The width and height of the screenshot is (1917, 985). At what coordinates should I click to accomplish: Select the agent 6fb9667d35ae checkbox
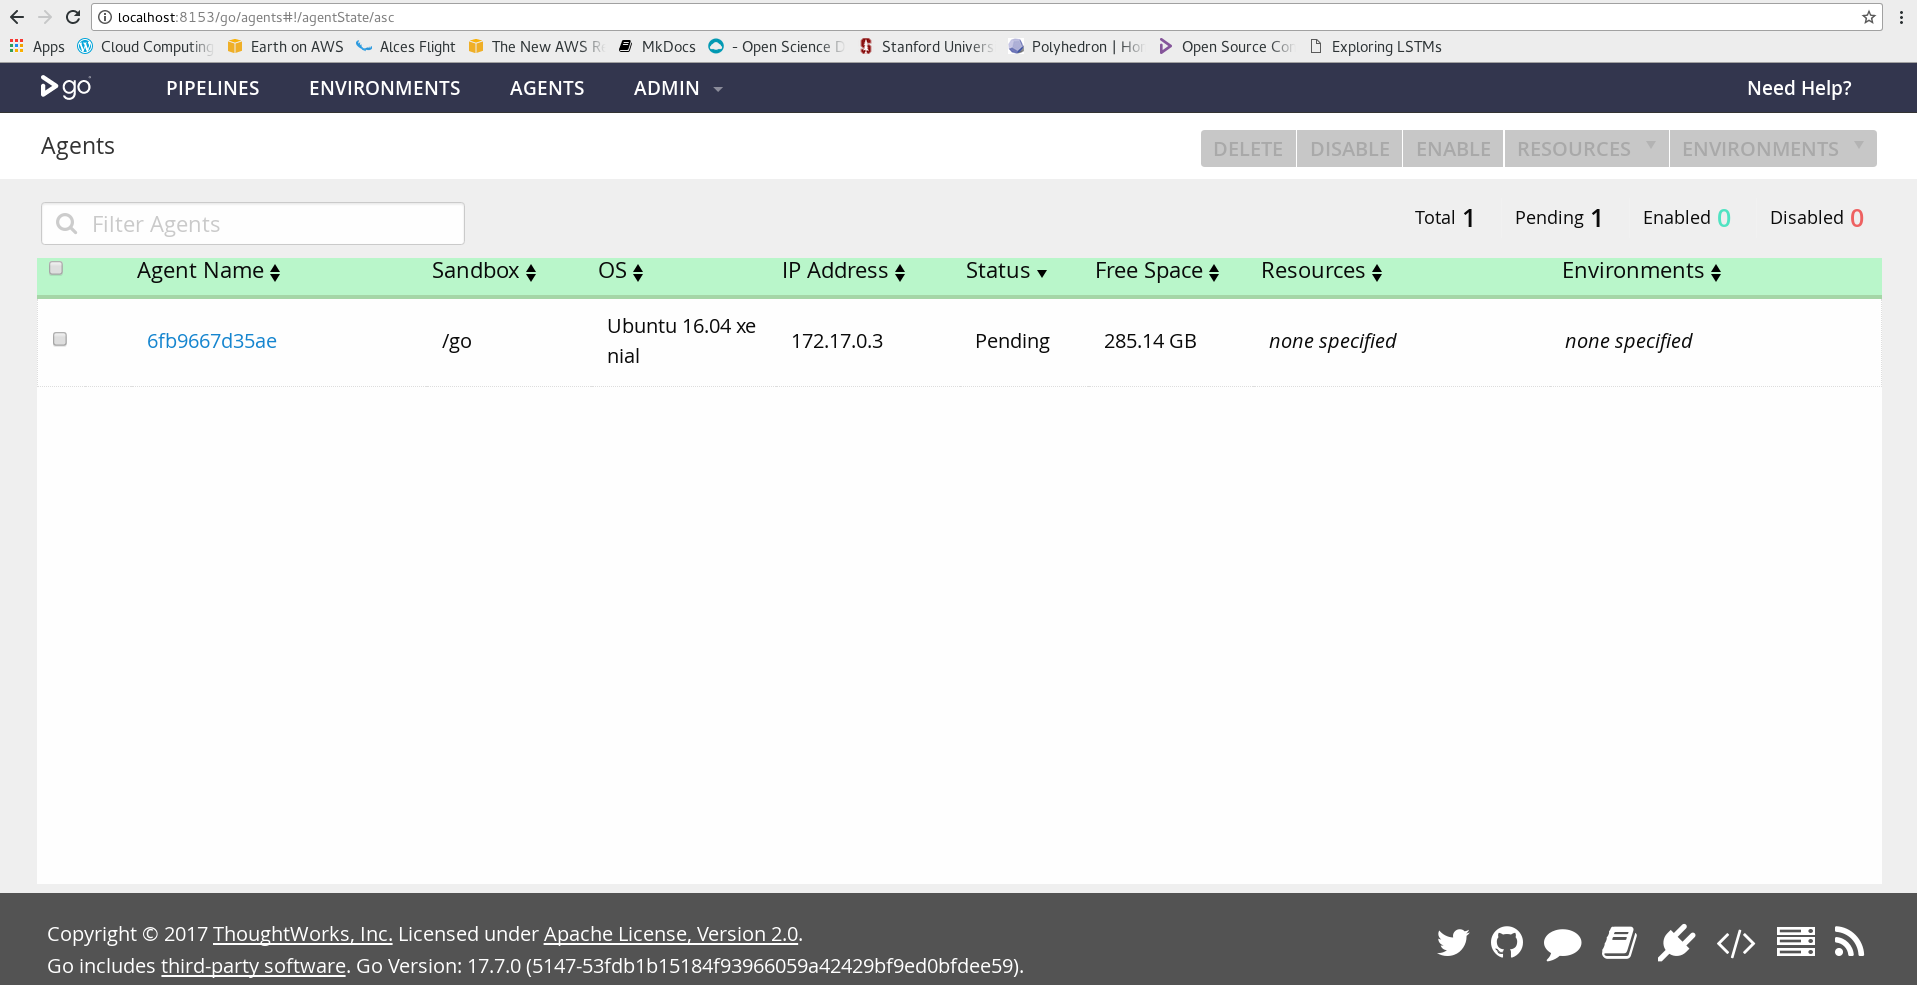coord(60,340)
